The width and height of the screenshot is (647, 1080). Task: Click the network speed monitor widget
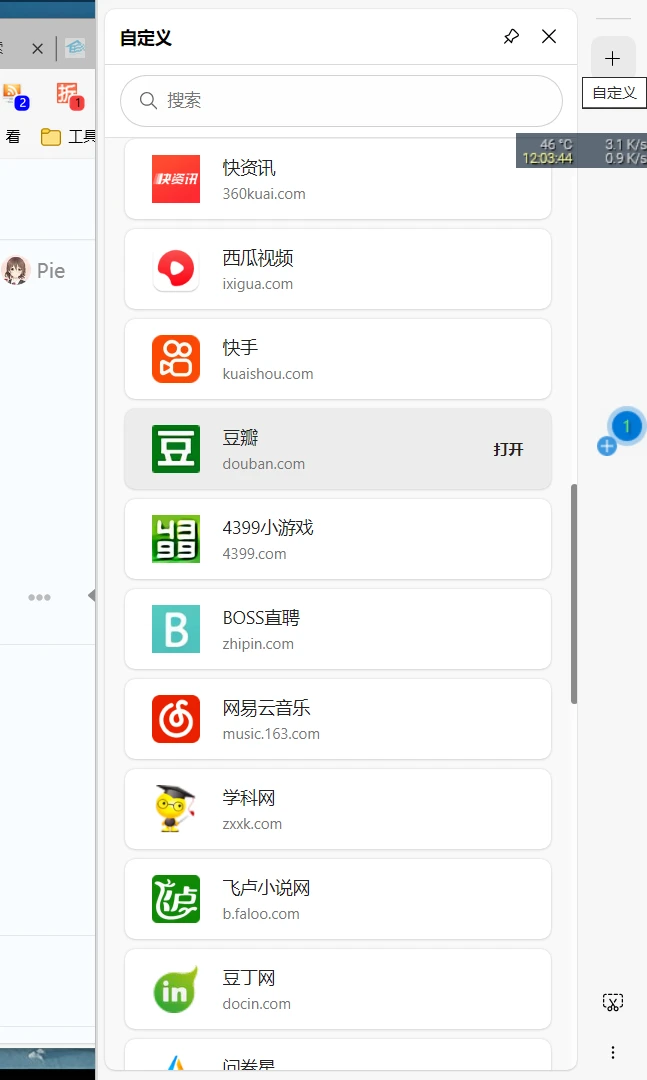tap(582, 151)
